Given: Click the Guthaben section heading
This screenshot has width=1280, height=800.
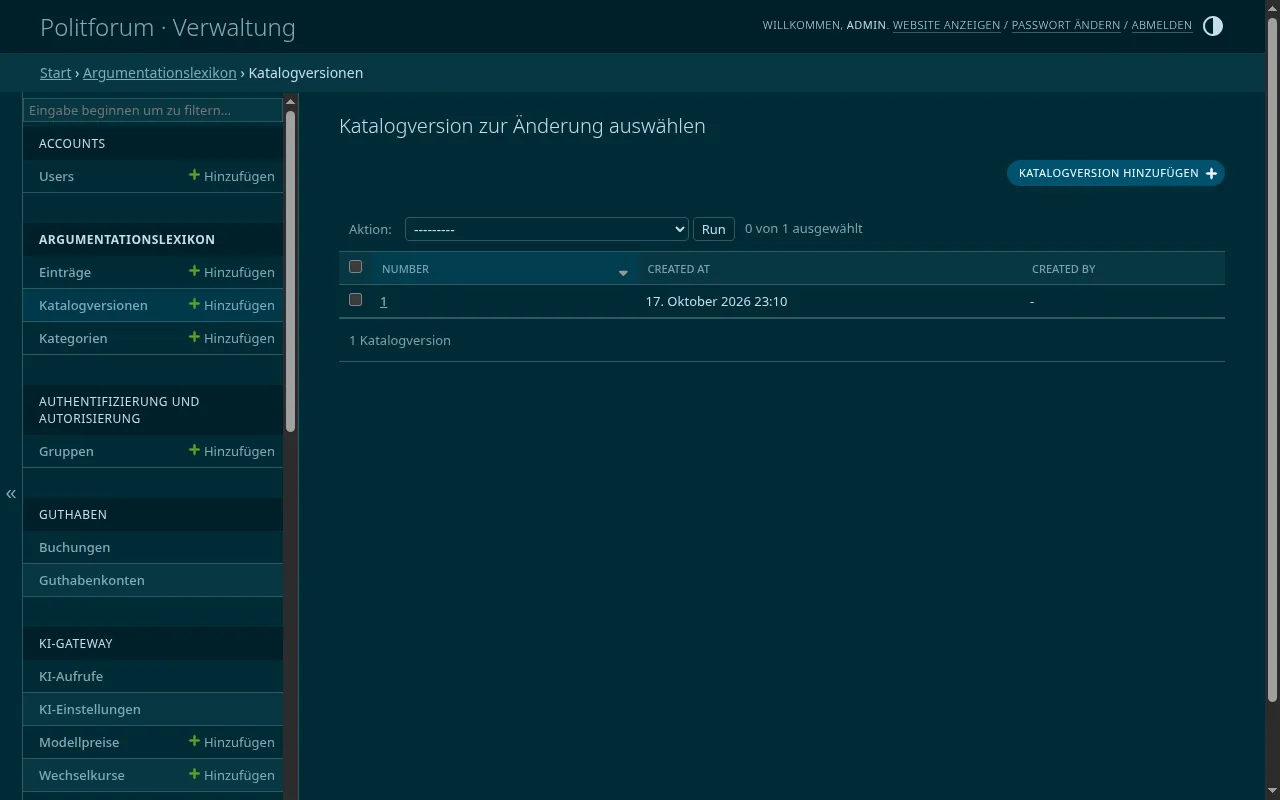Looking at the screenshot, I should [73, 514].
